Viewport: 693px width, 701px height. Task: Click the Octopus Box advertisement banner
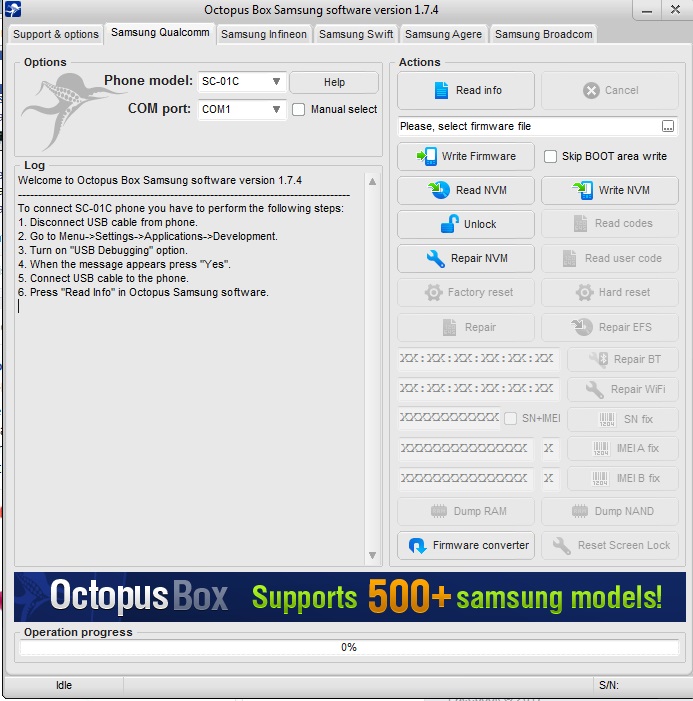(350, 597)
